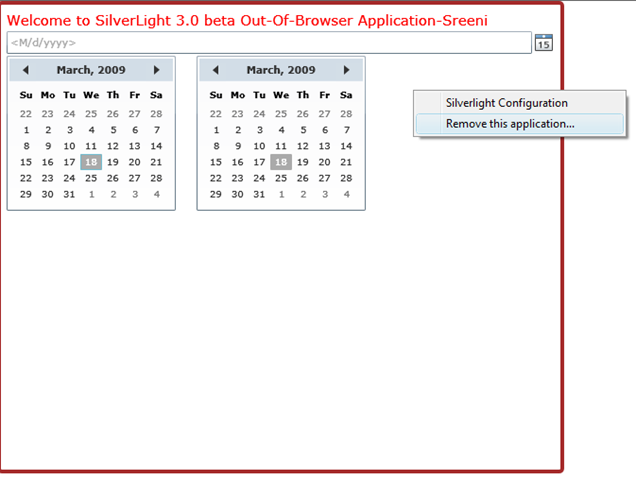
Task: Go to previous month in right calendar
Action: point(215,70)
